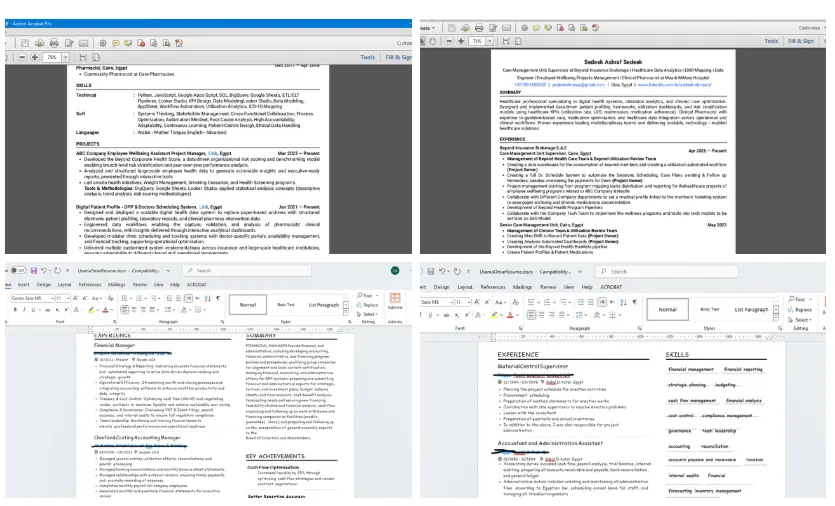Toggle Strikethrough in right Word ribbon
Viewport: 835px width, 506px height.
tap(446, 315)
